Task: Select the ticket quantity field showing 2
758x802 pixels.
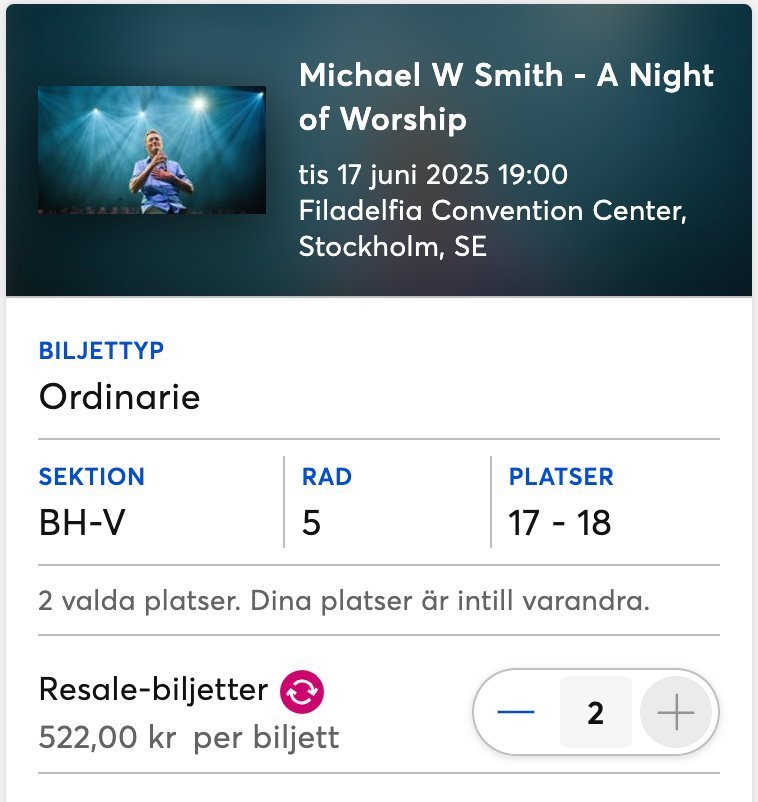Action: pos(596,712)
